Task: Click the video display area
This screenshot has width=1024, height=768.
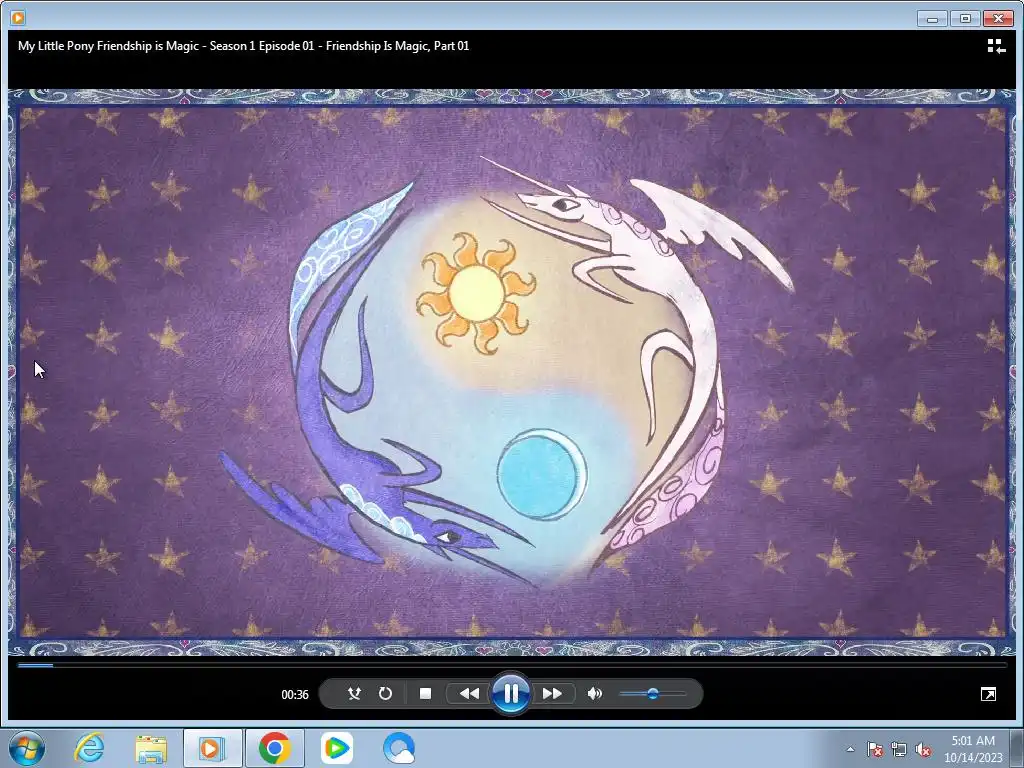Action: point(512,372)
